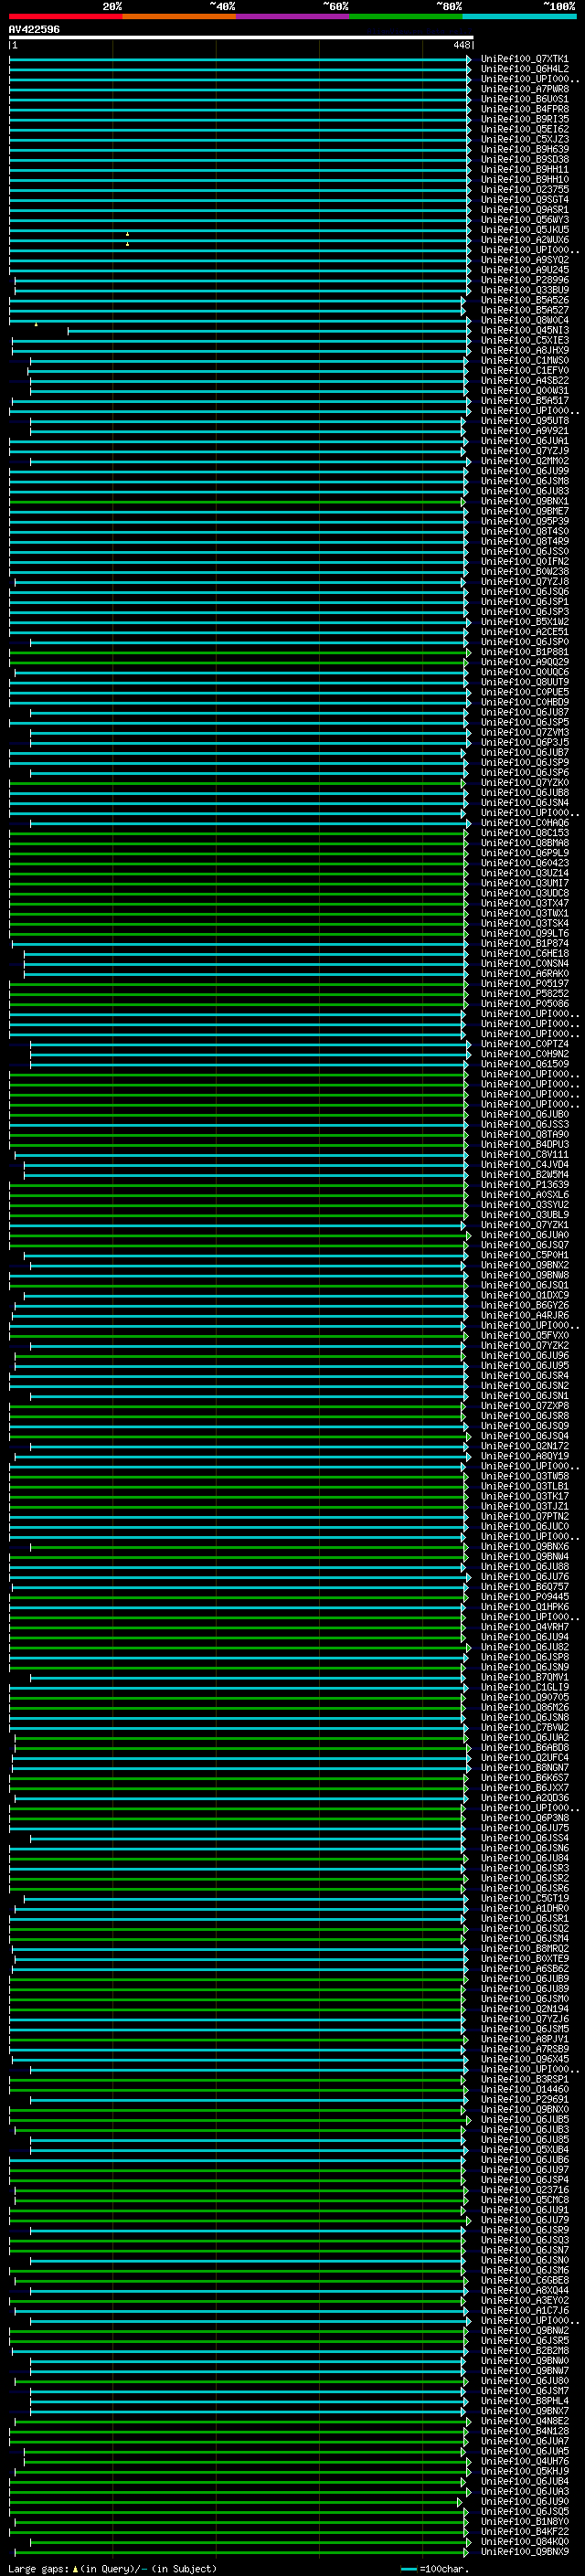
Task: Click hit label UniRef100_Q56WY3
Action: click(x=524, y=220)
